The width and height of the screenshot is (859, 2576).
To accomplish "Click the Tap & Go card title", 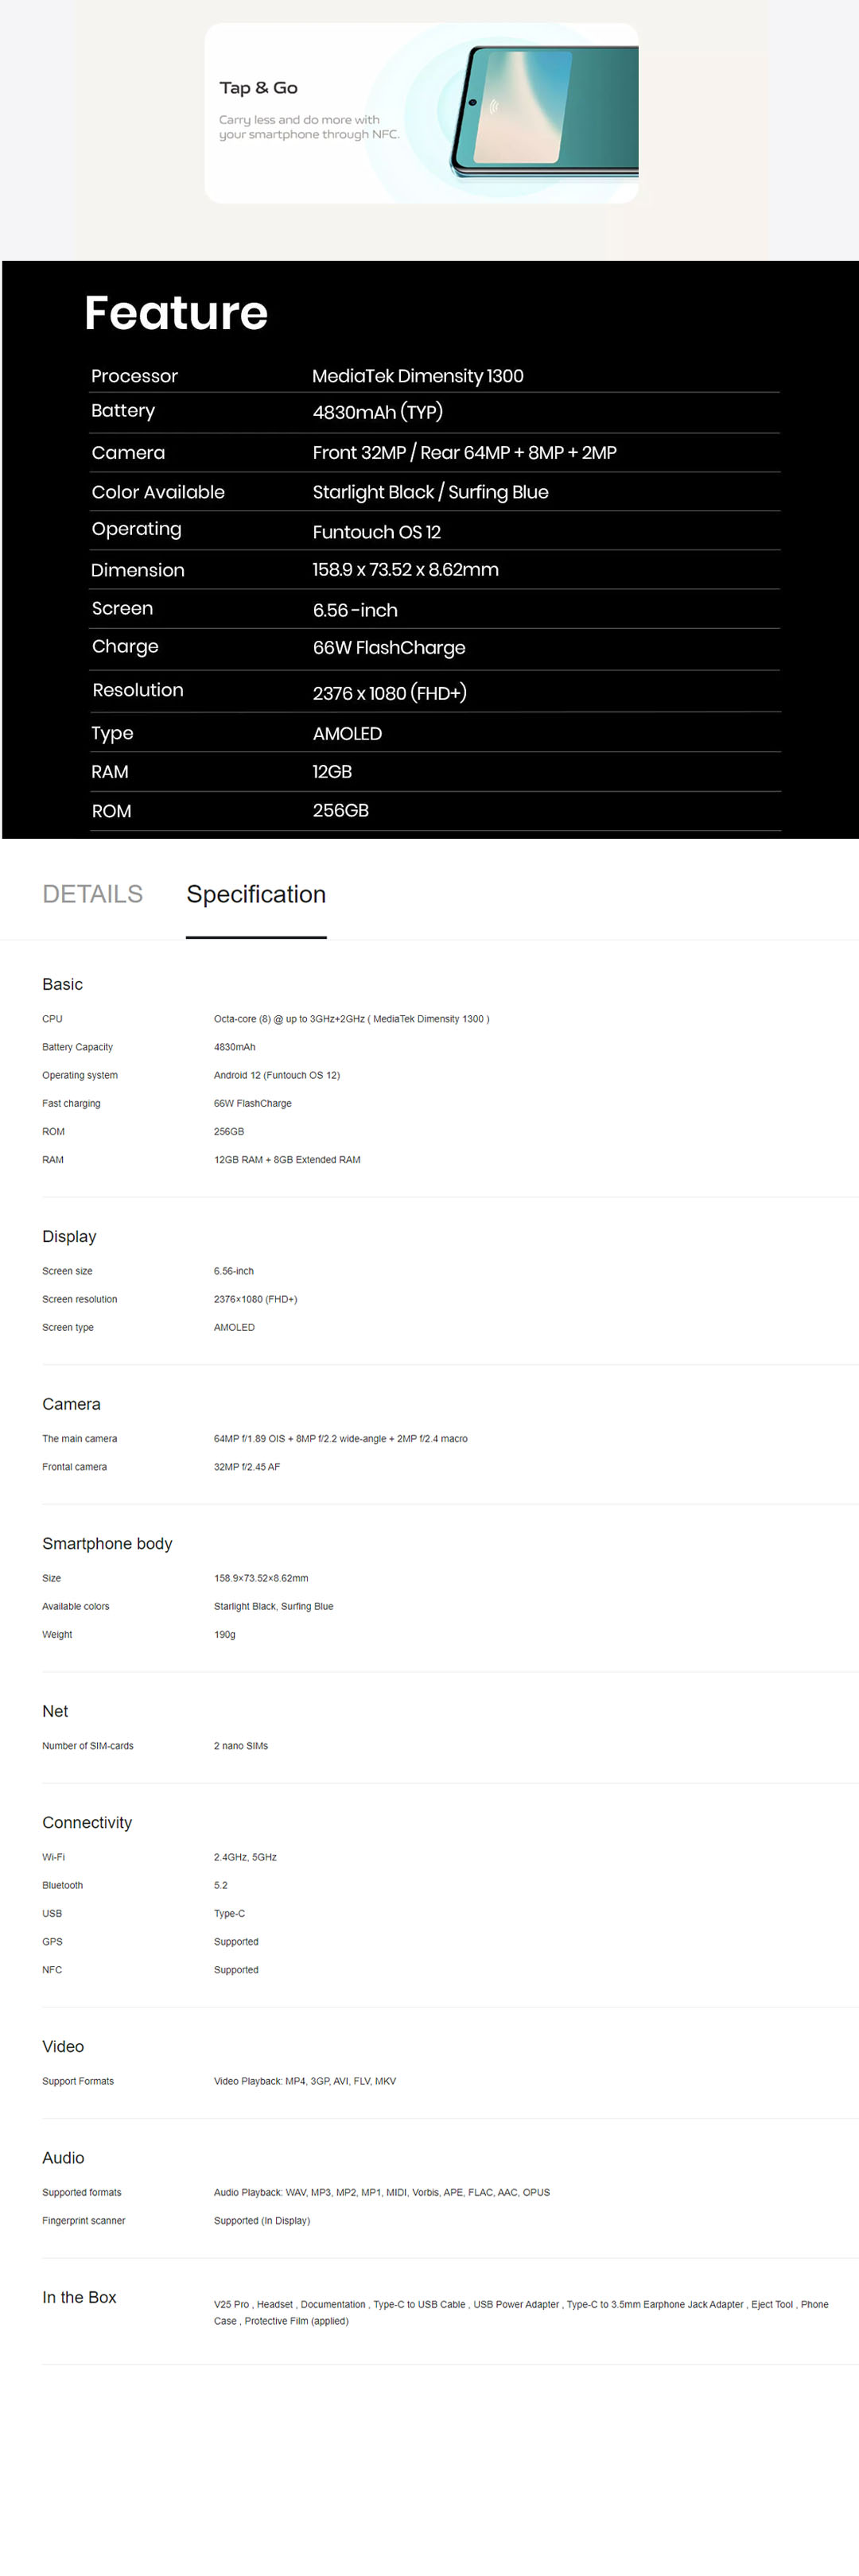I will [258, 88].
